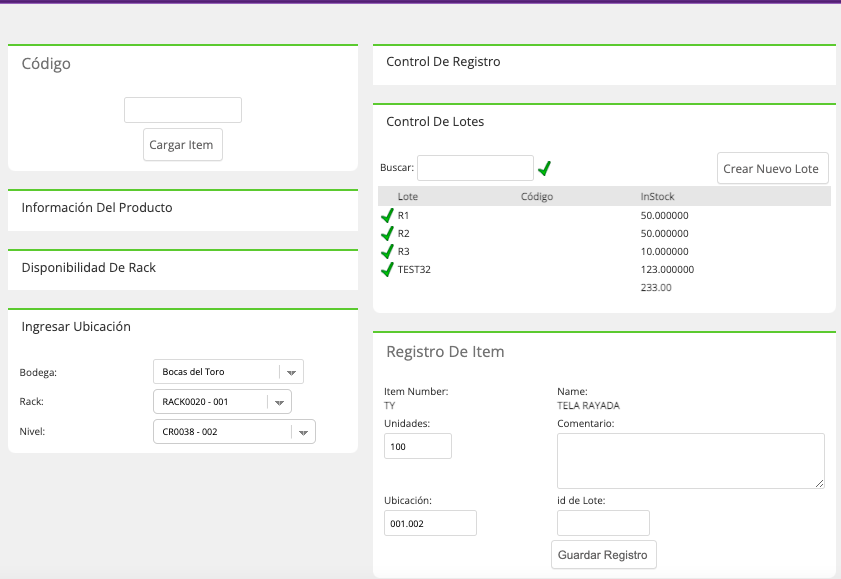Image resolution: width=841 pixels, height=579 pixels.
Task: Click the TELA RAYADA item name
Action: click(588, 406)
